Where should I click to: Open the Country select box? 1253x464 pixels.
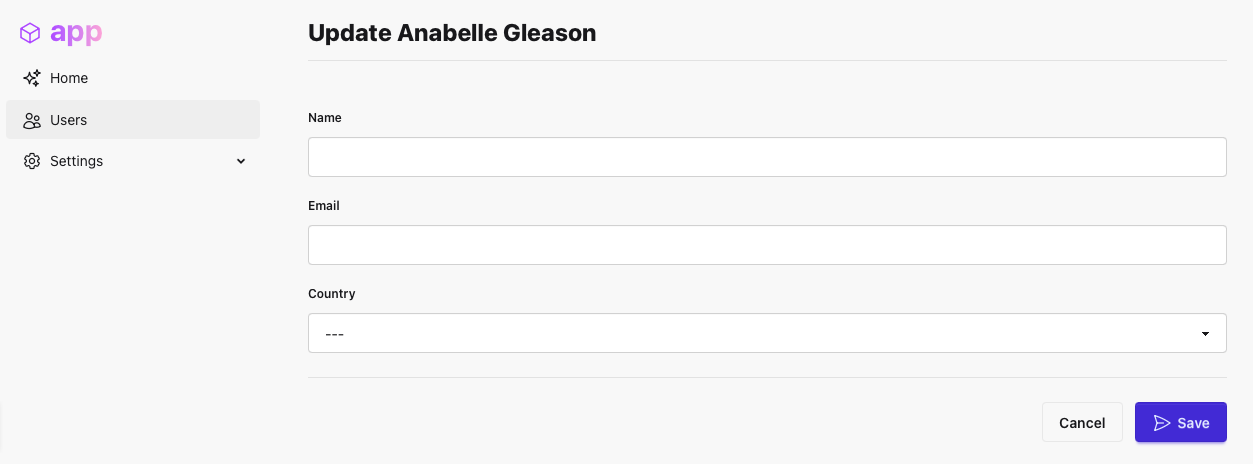pyautogui.click(x=767, y=333)
